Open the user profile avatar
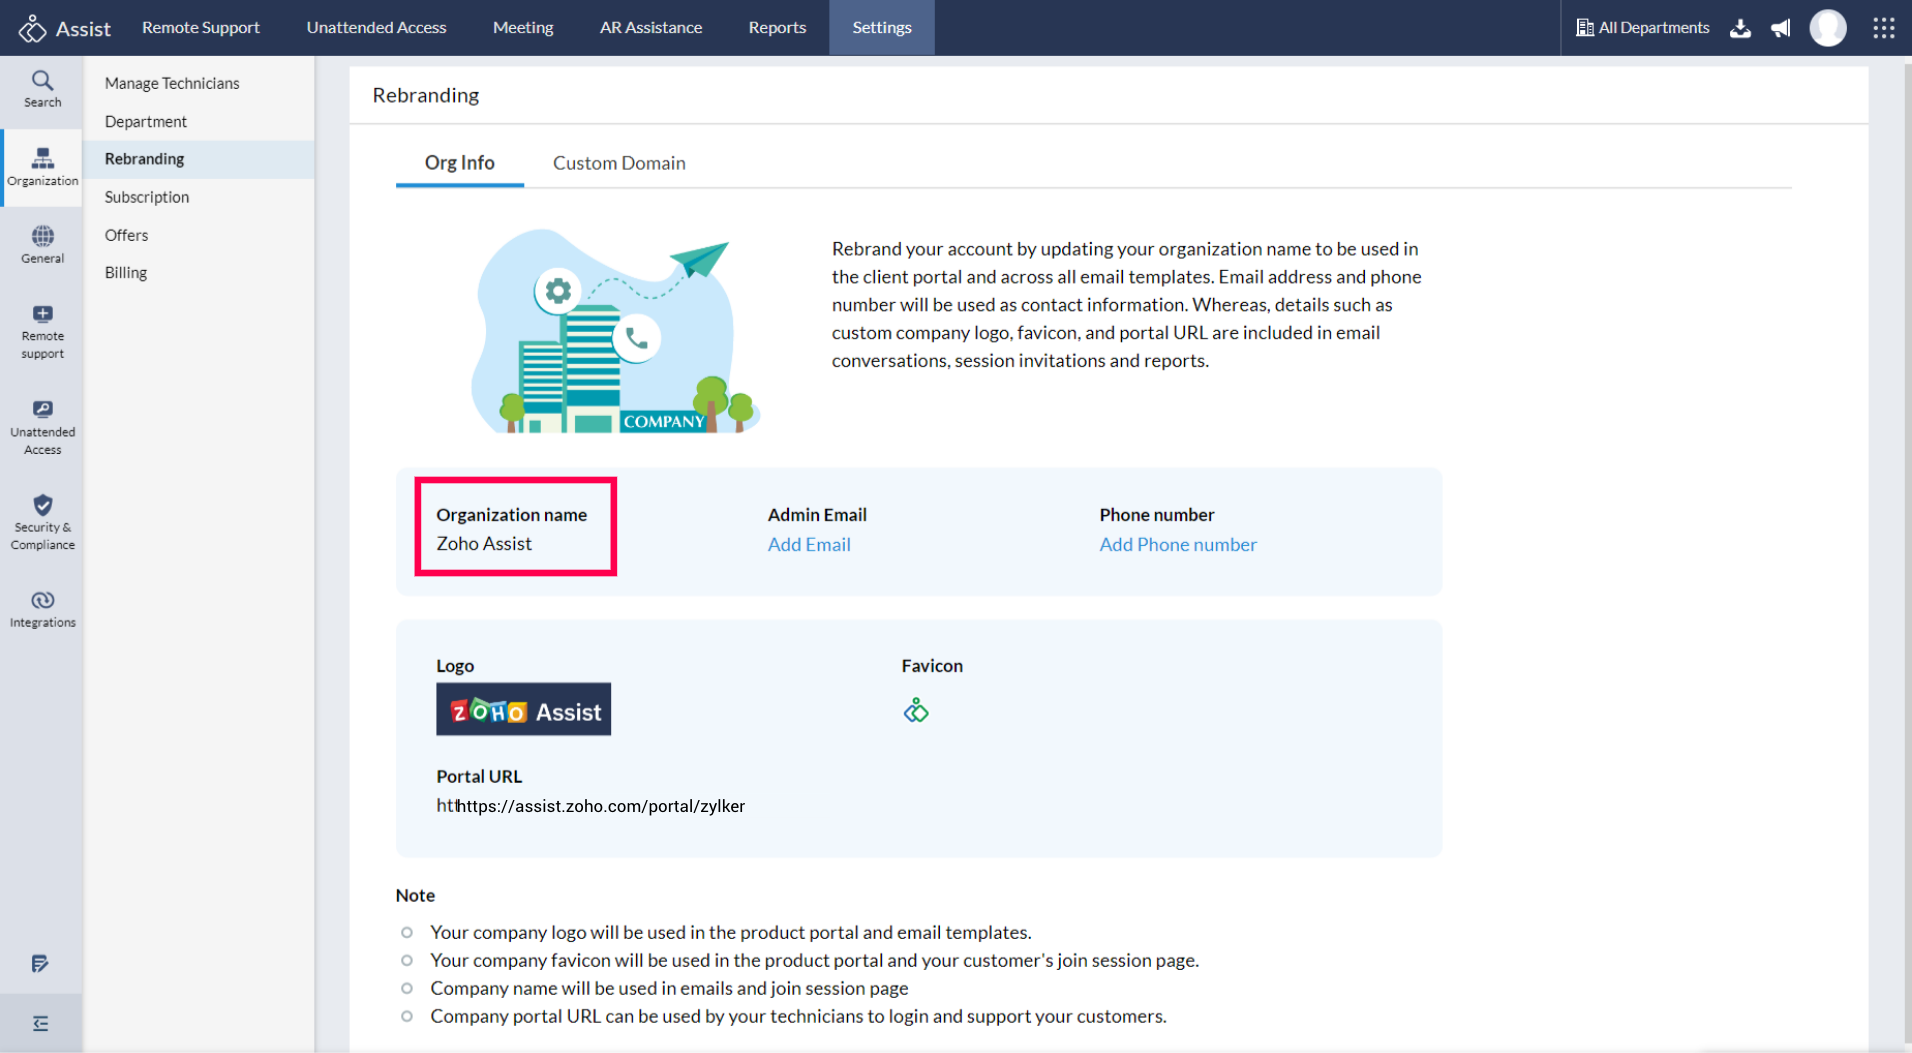 click(1828, 28)
